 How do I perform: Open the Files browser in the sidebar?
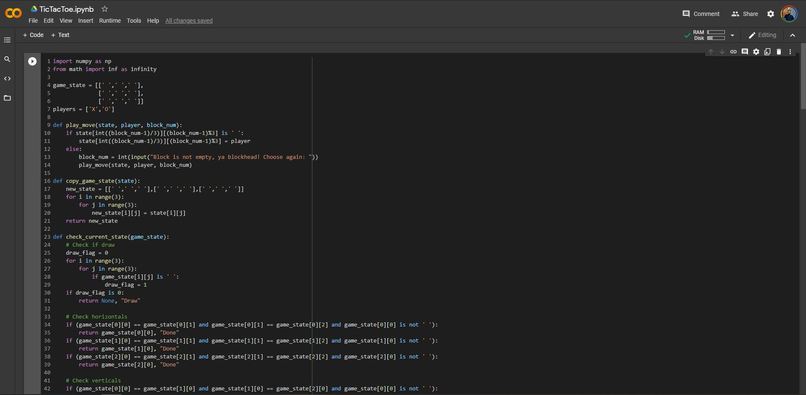(7, 98)
